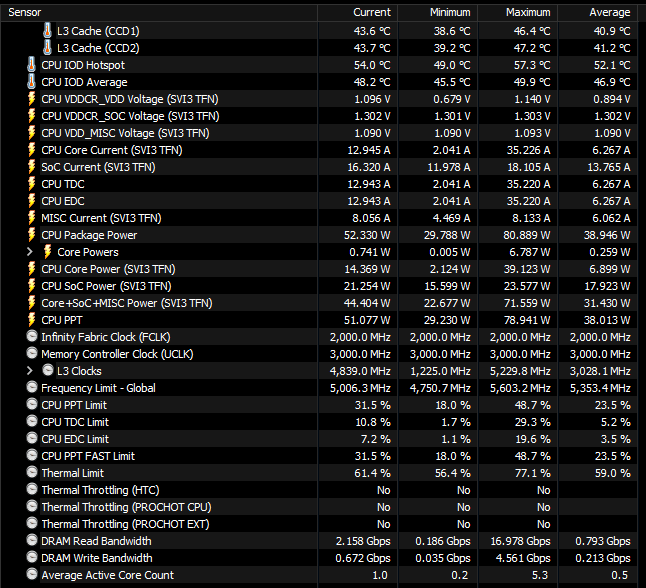Screen dimensions: 646x588
Task: Click the lightning icon next to CPU EDC
Action: pos(31,201)
